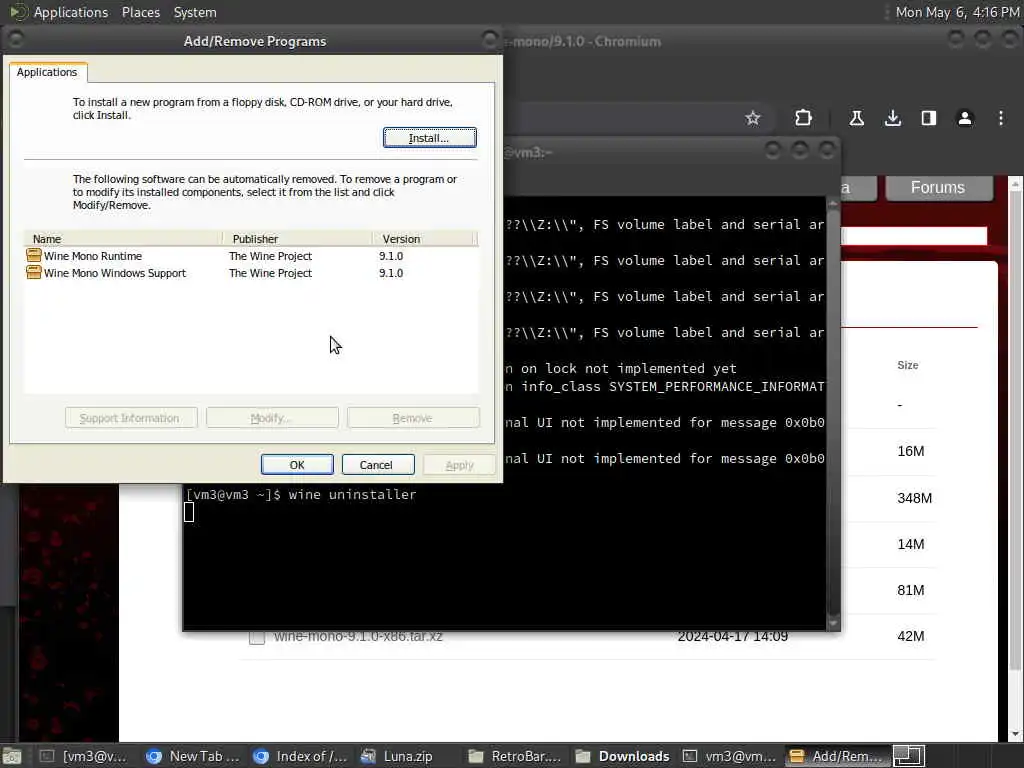Click the Chromium page vertical scrollbar
The width and height of the screenshot is (1024, 768).
[x=1015, y=457]
